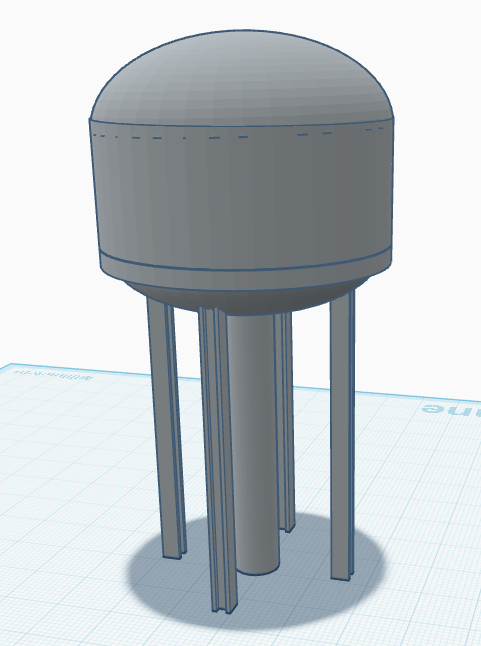The height and width of the screenshot is (646, 481).
Task: Select the rightmost support leg
Action: [342, 435]
